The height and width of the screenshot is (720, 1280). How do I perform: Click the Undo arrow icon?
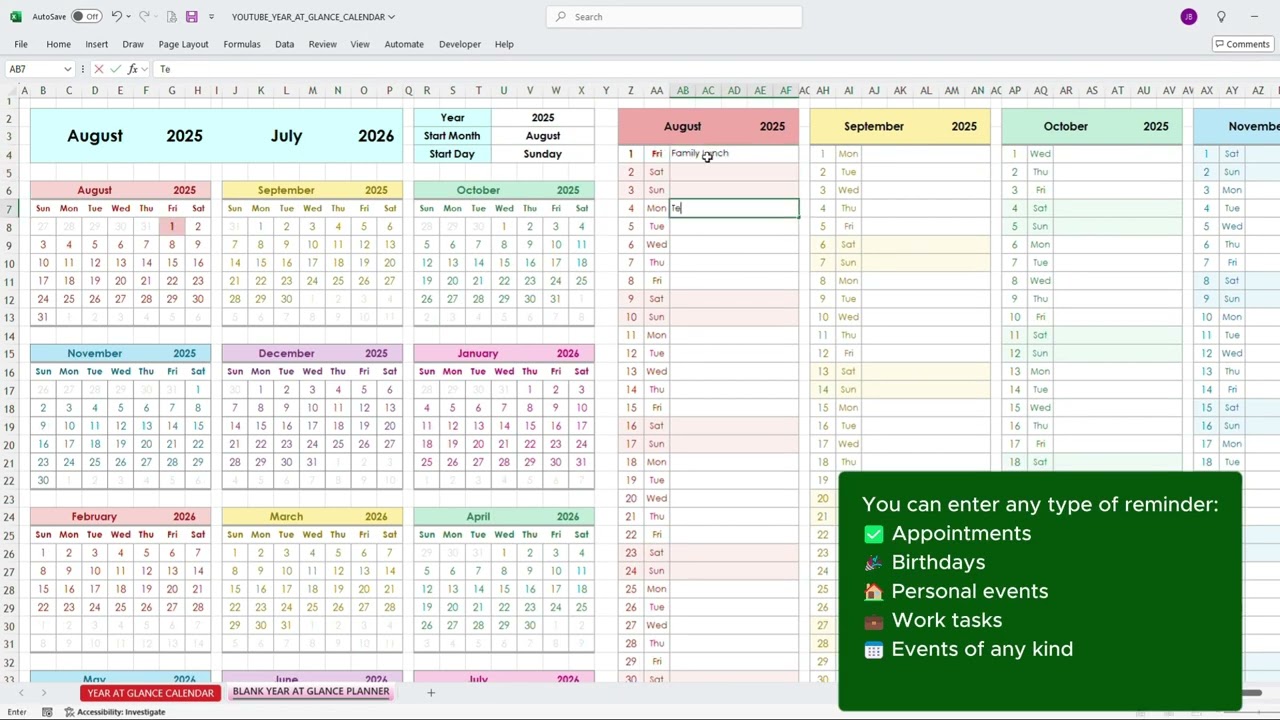(116, 17)
